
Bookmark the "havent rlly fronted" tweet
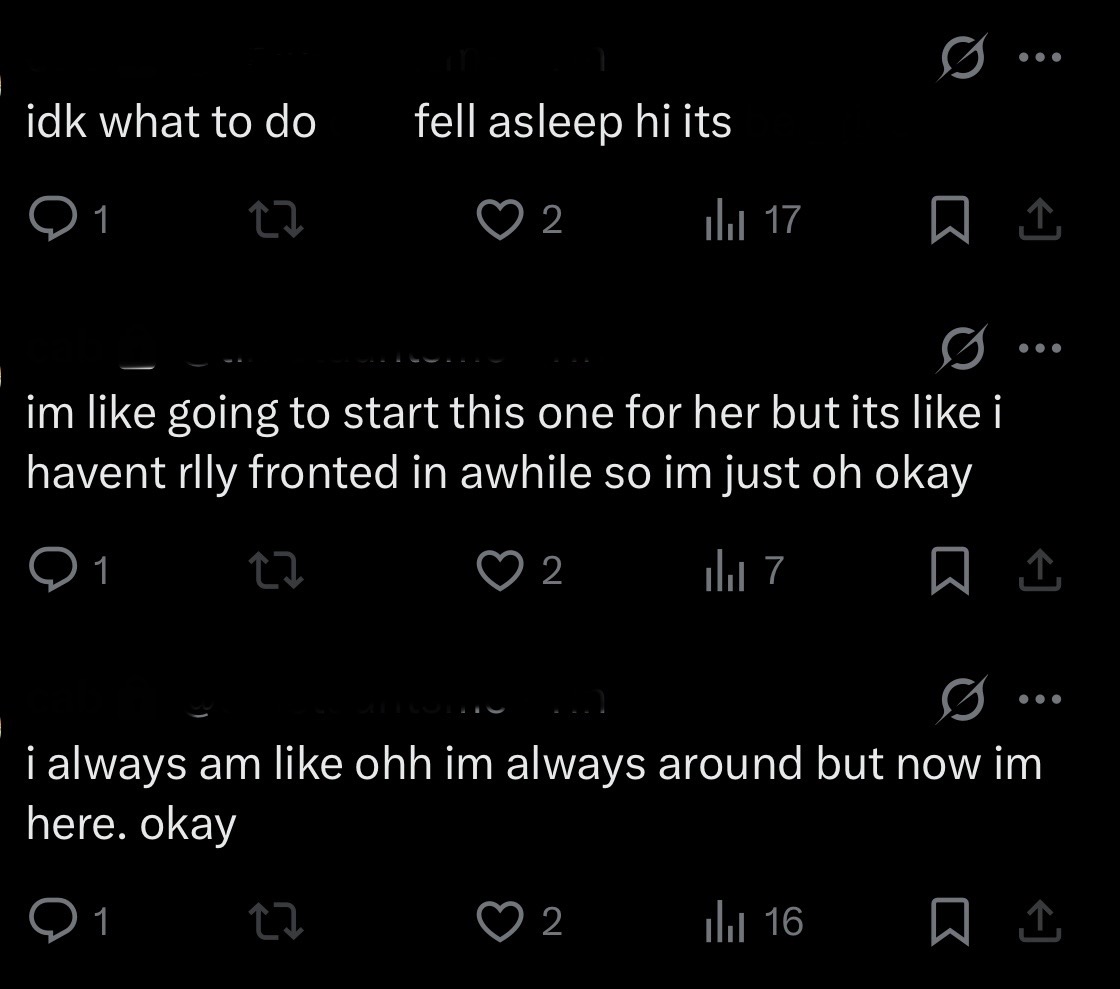950,571
